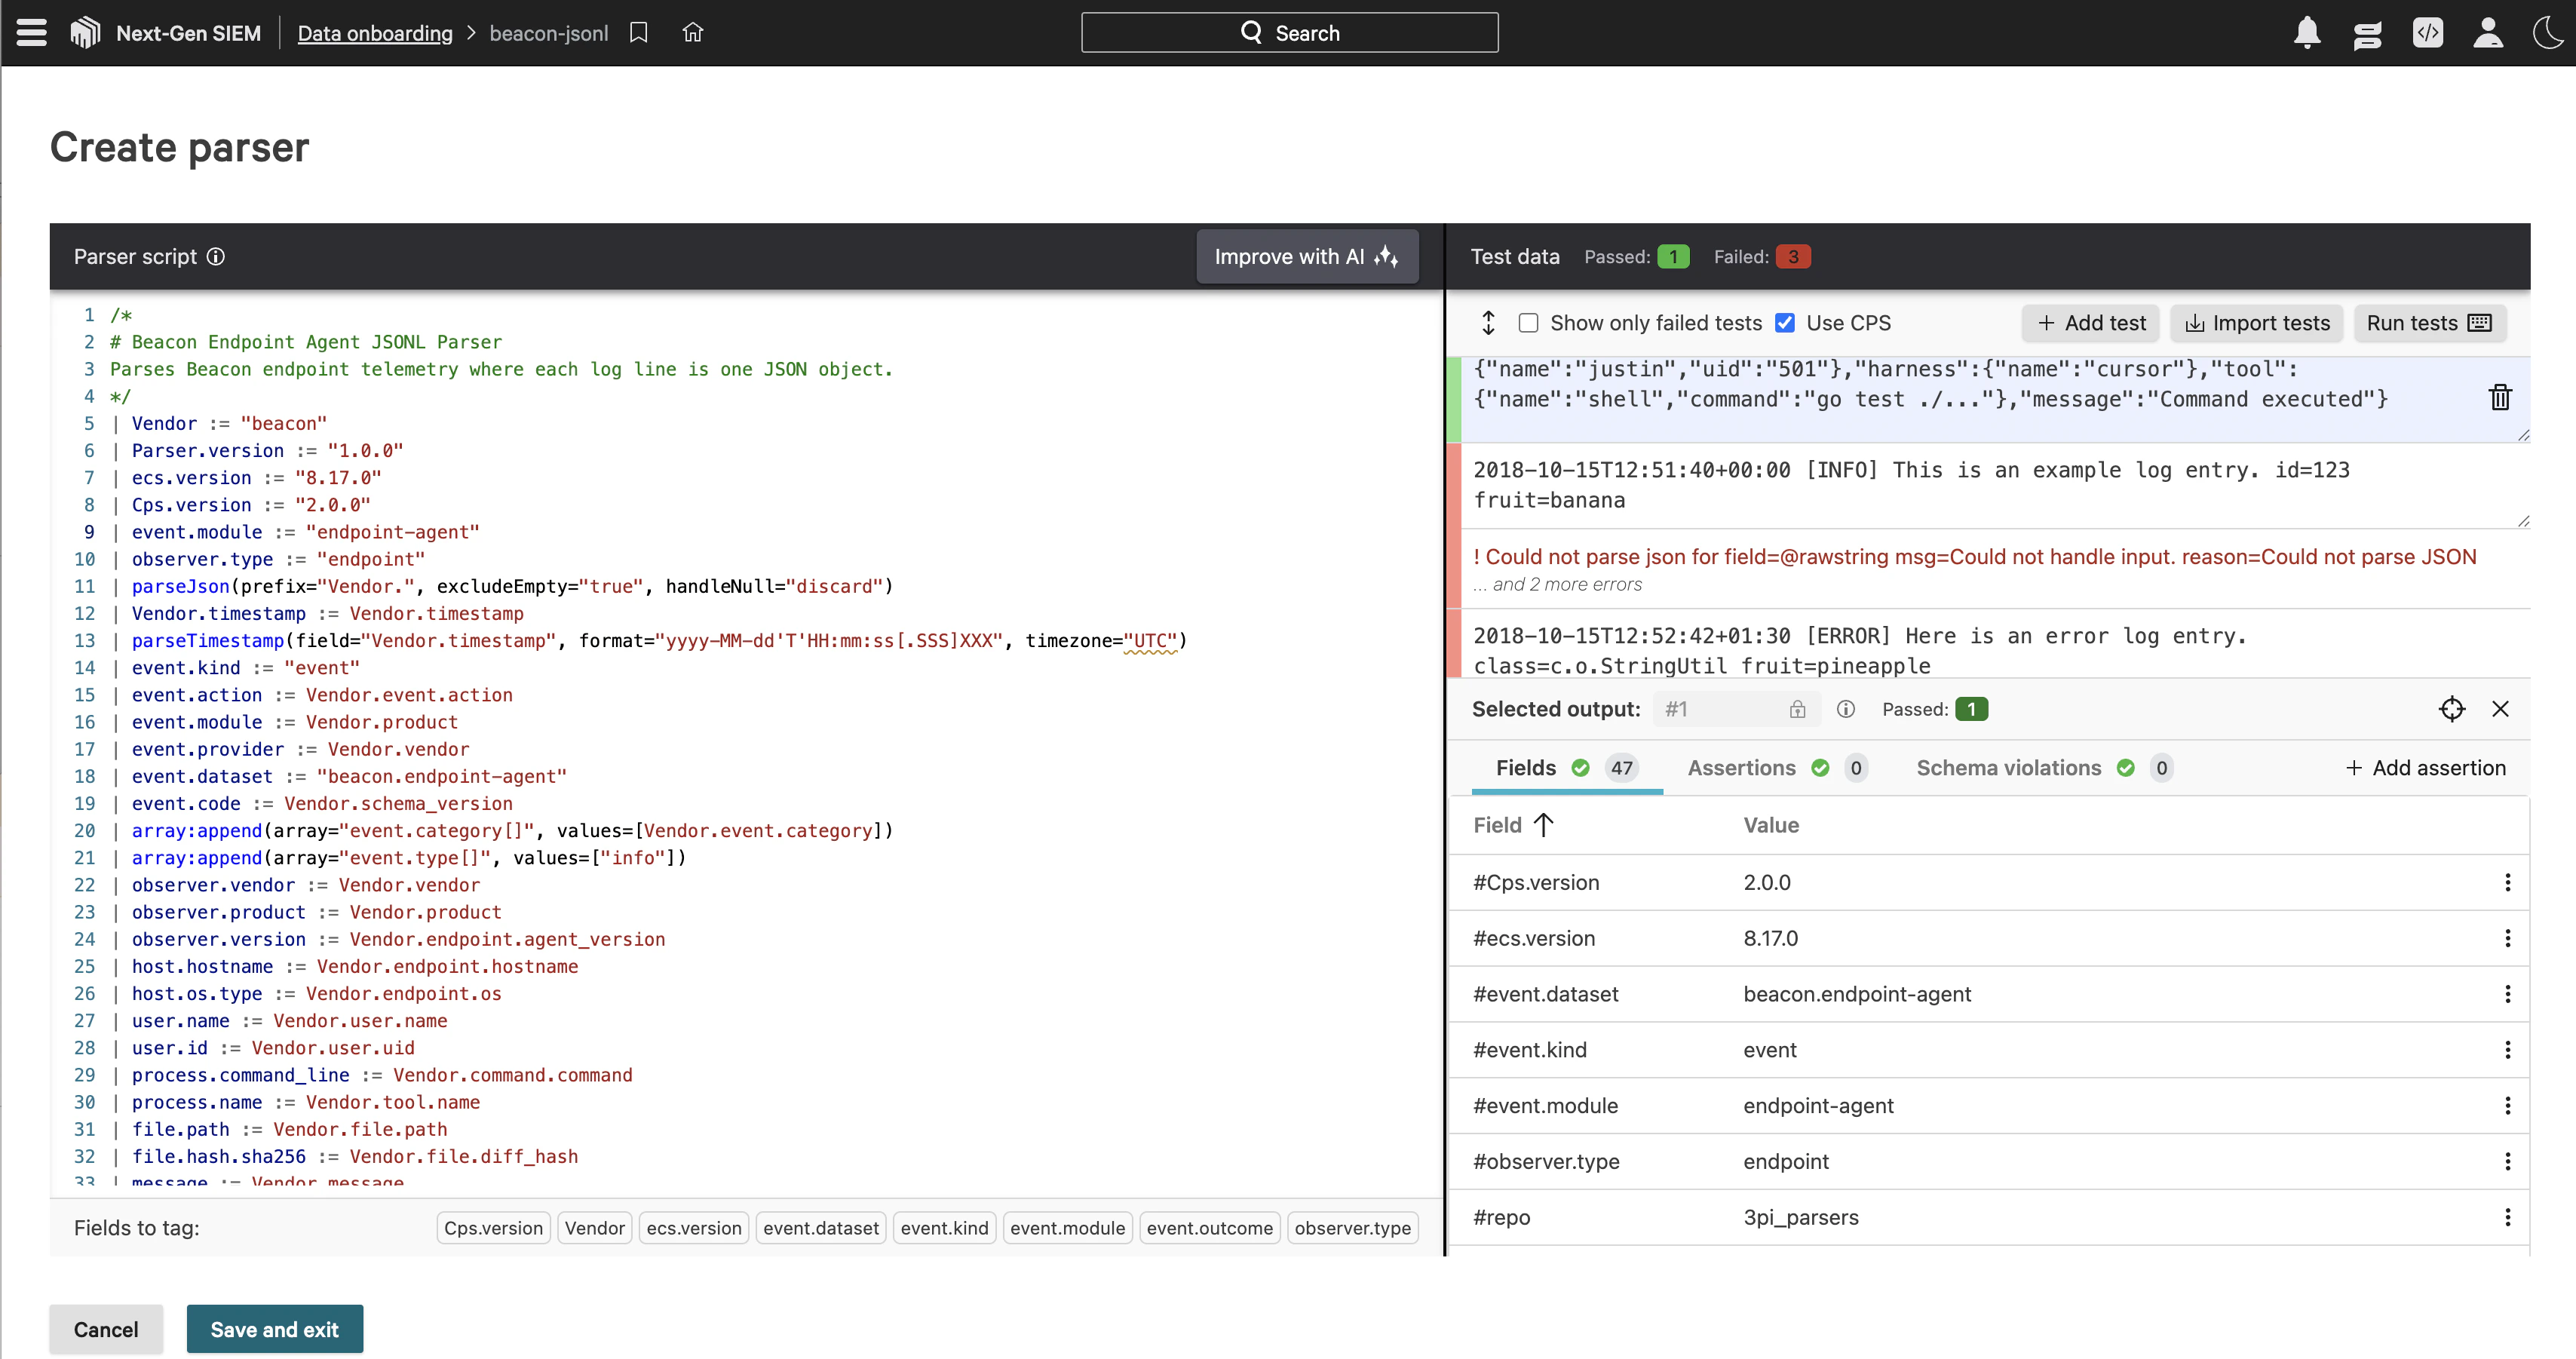Screen dimensions: 2576x1359
Task: Show Selected output info icon
Action: click(x=1846, y=709)
